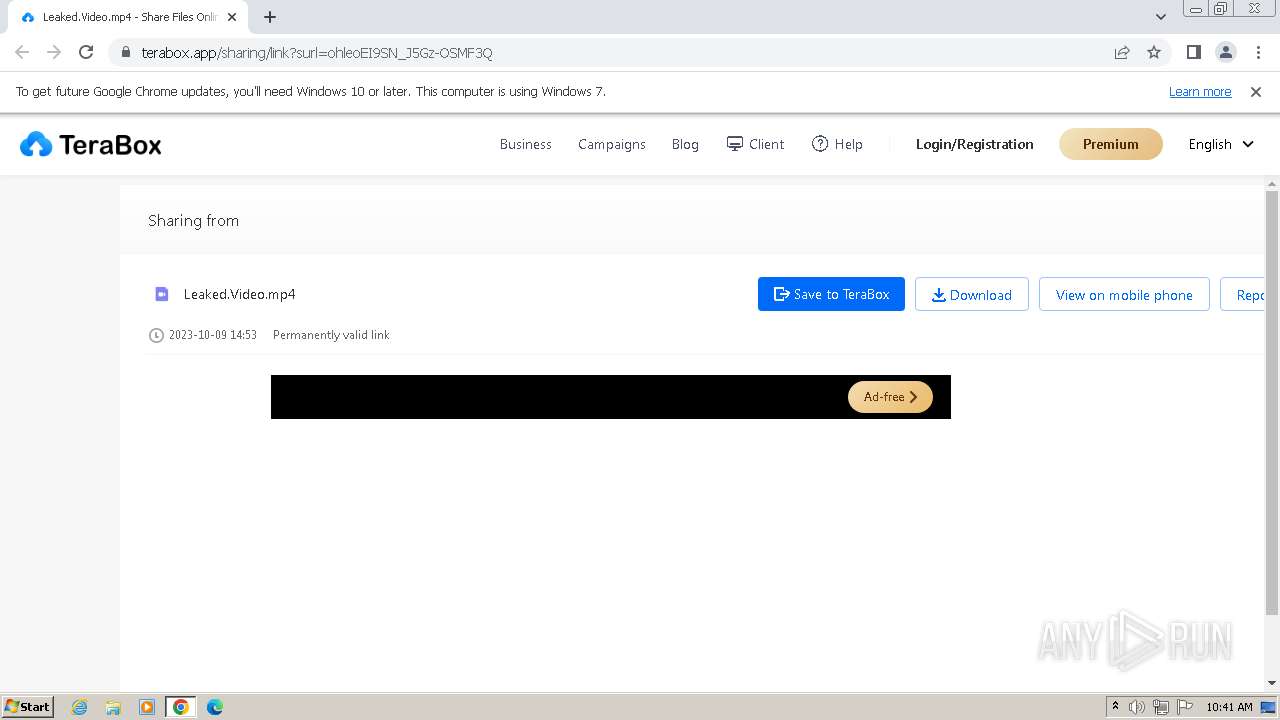
Task: Click the black advertisement banner
Action: pyautogui.click(x=611, y=397)
